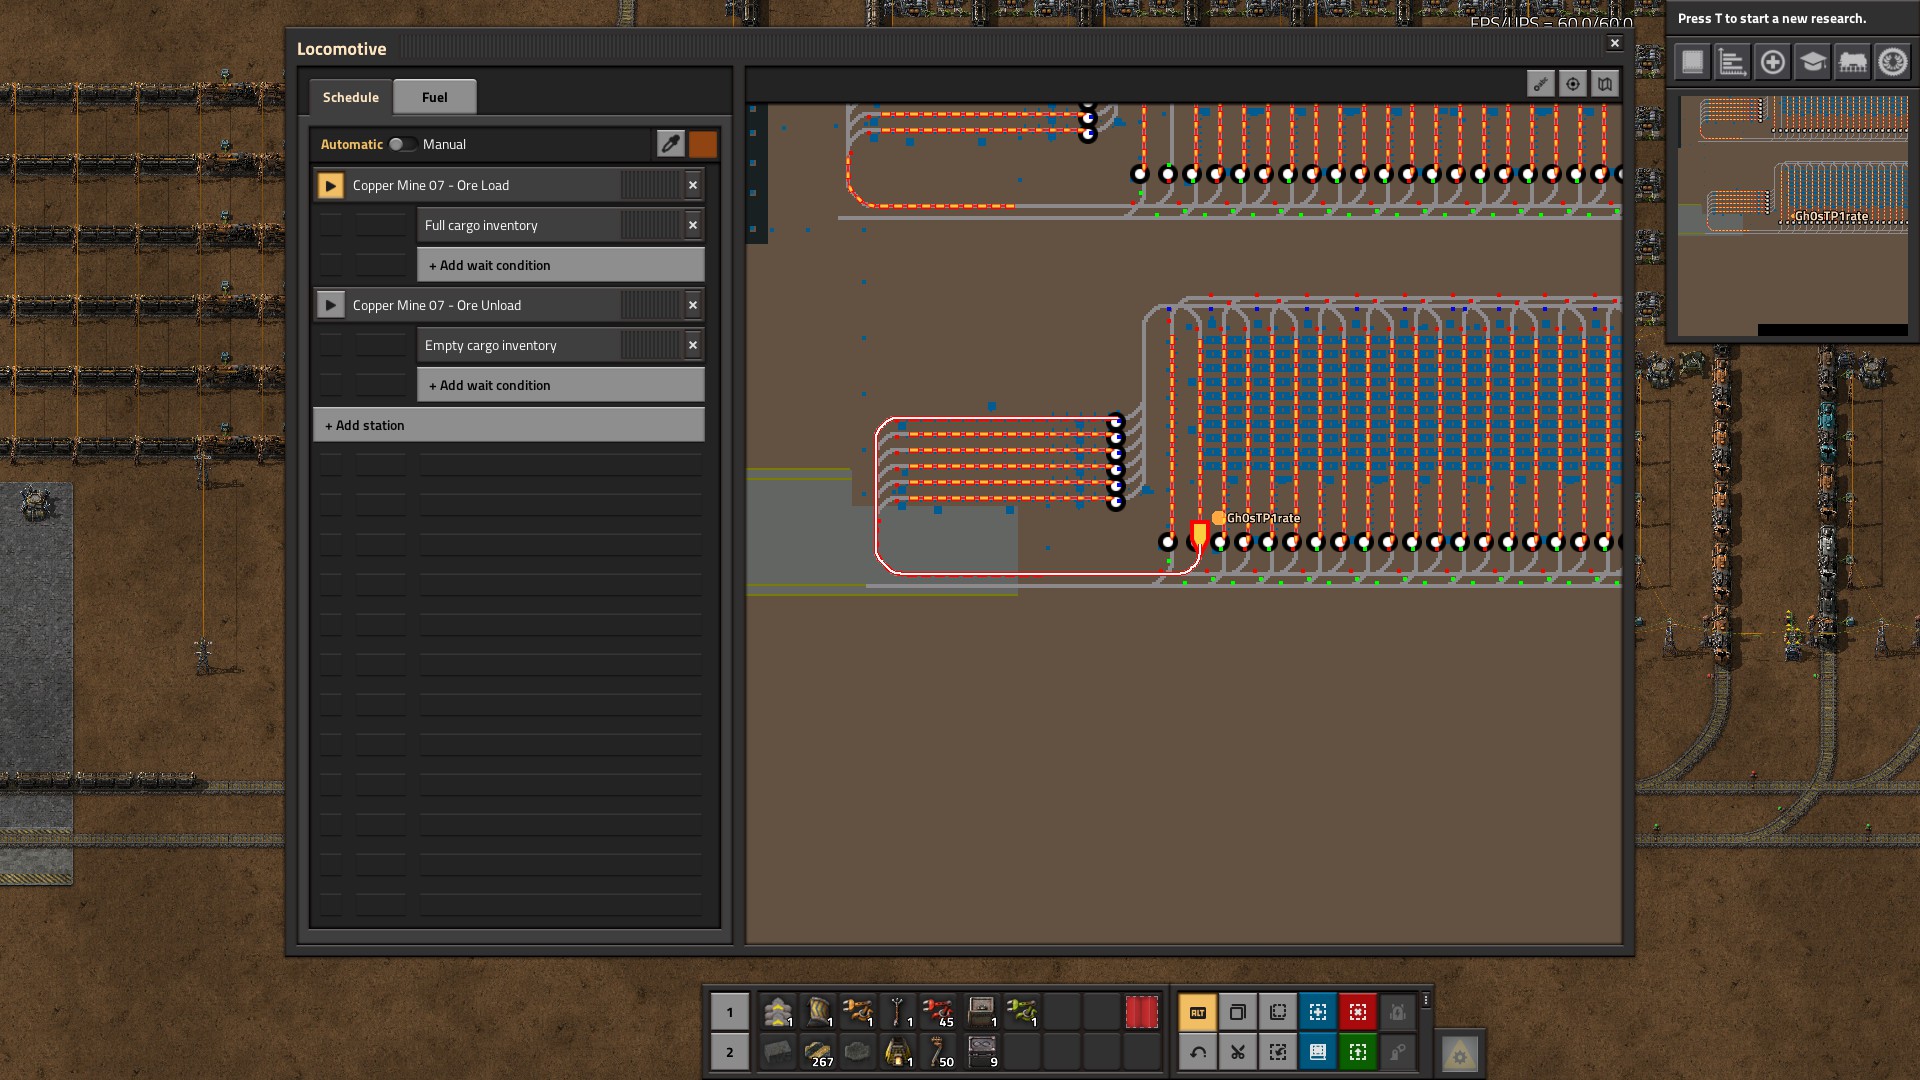Viewport: 1920px width, 1080px height.
Task: Click the Copper Mine 07 - Ore Unload entry
Action: 513,305
